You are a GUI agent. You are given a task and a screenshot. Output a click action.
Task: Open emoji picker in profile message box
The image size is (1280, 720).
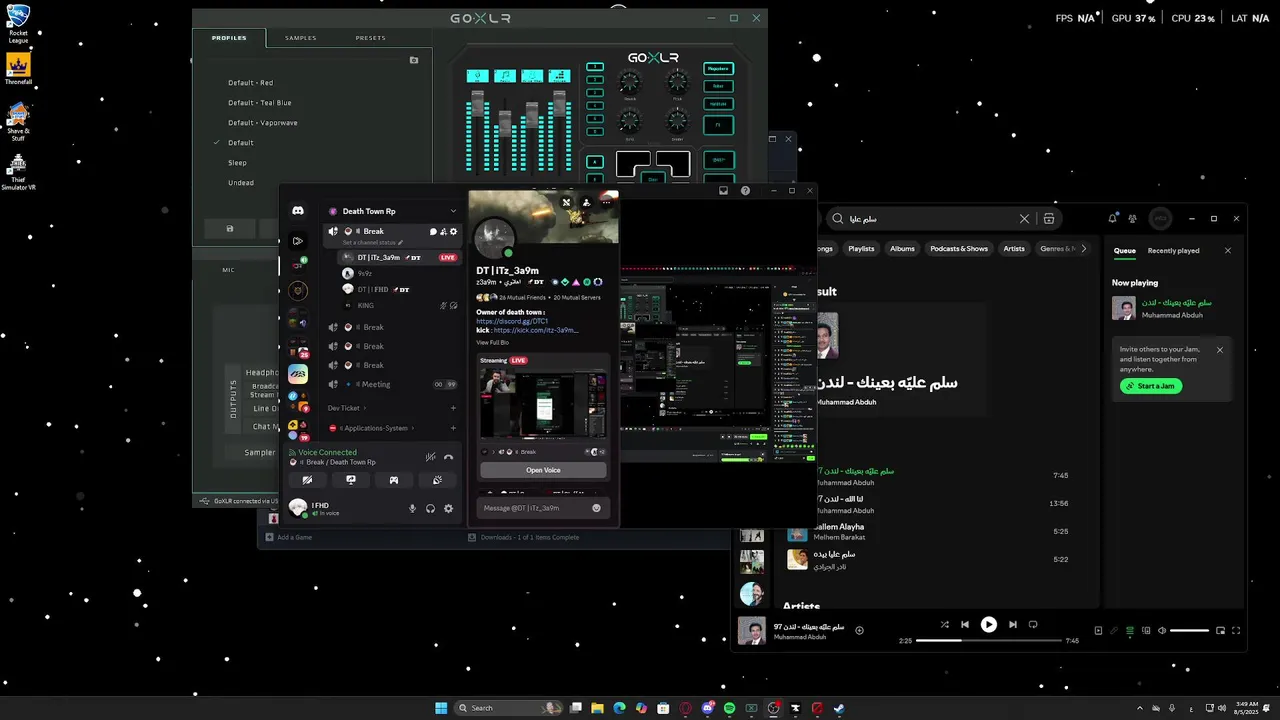(x=597, y=508)
